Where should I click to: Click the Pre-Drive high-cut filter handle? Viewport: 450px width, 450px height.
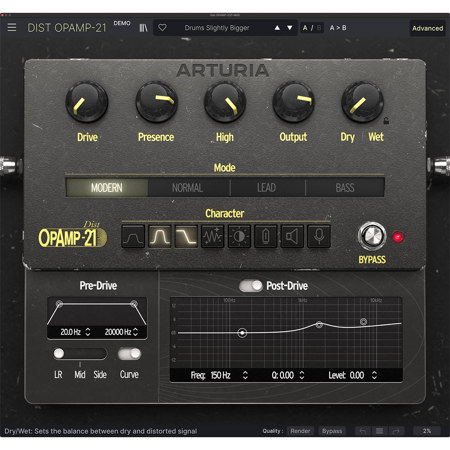tap(134, 304)
